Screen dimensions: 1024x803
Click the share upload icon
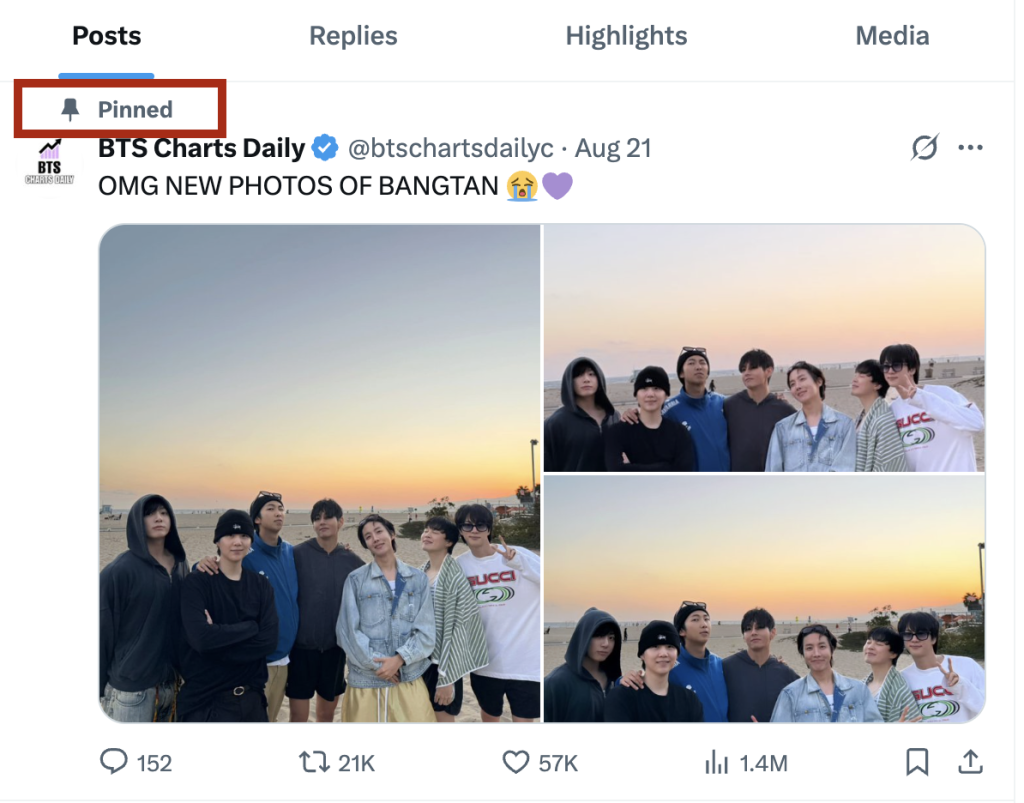969,763
